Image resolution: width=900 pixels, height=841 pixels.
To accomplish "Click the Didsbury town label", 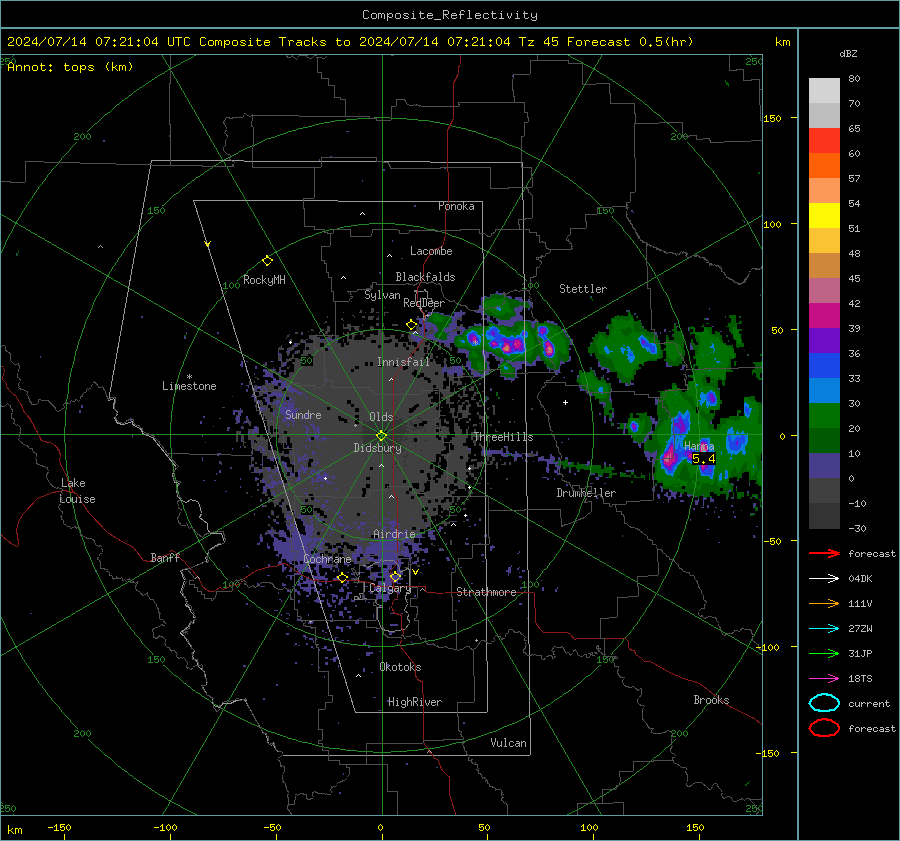I will coord(377,448).
